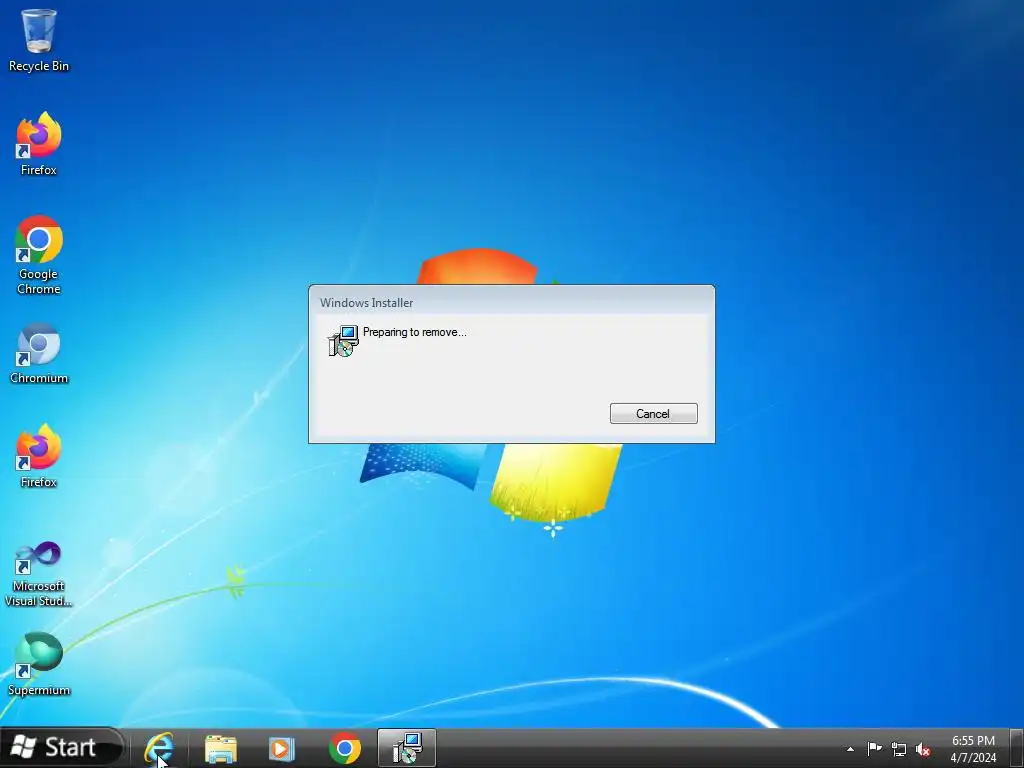Select the lower Firefox desktop shortcut

(x=39, y=456)
